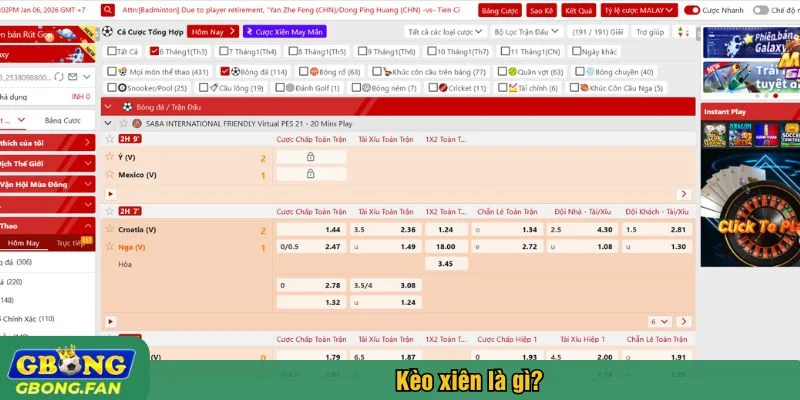800x400 pixels.
Task: Open the Tỷ lệ cược MALAY dropdown
Action: click(x=639, y=10)
